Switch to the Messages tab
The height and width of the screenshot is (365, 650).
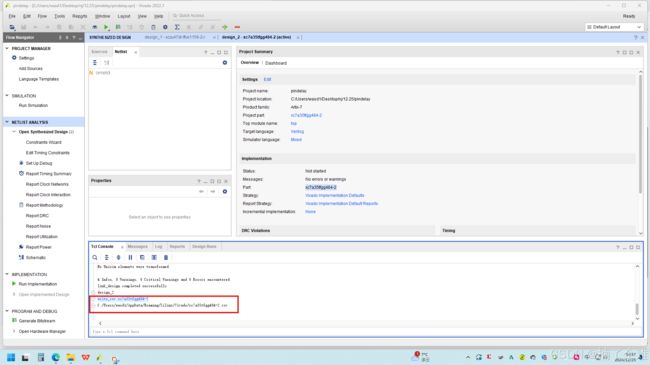point(137,246)
